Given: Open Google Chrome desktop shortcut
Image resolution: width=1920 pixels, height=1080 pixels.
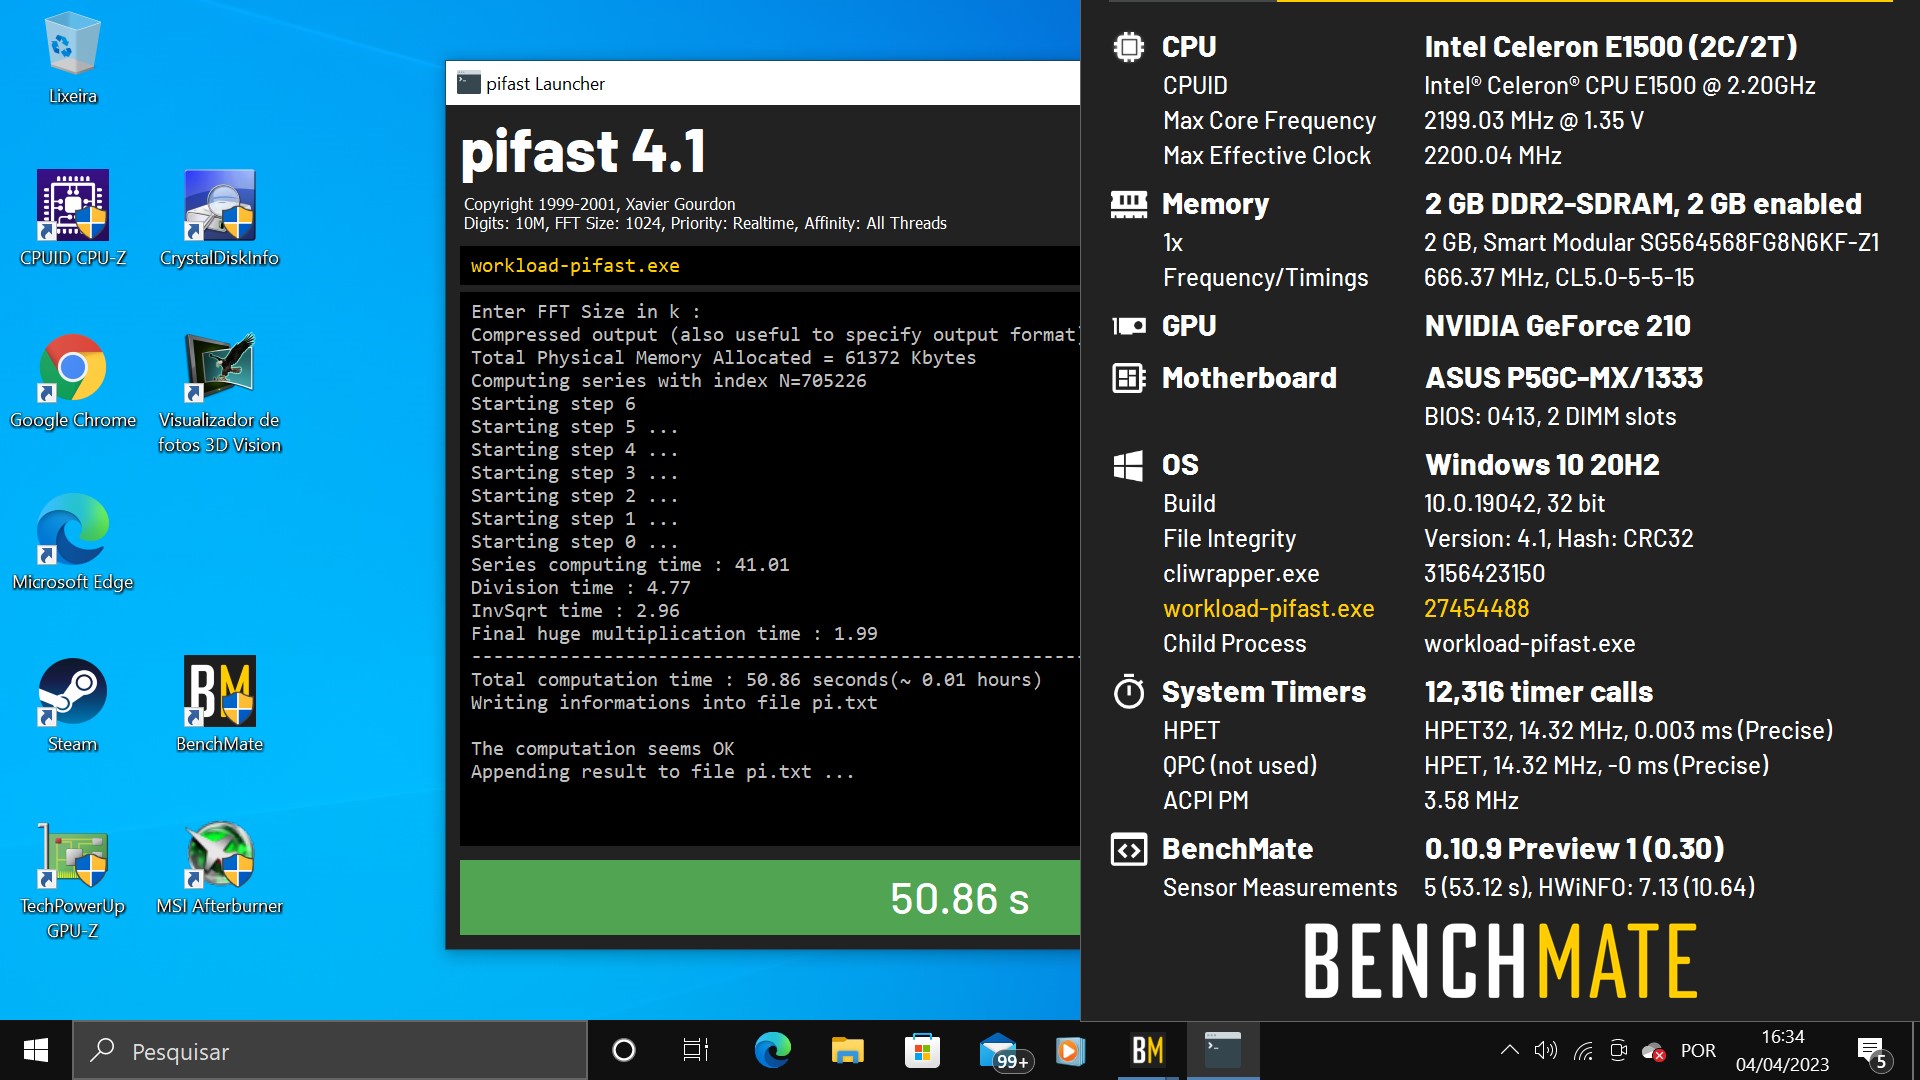Looking at the screenshot, I should pyautogui.click(x=72, y=381).
